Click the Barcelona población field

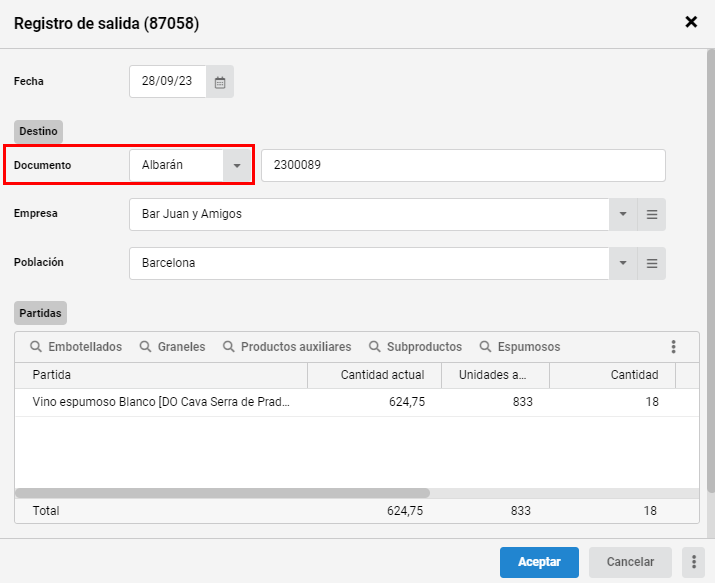(x=369, y=263)
